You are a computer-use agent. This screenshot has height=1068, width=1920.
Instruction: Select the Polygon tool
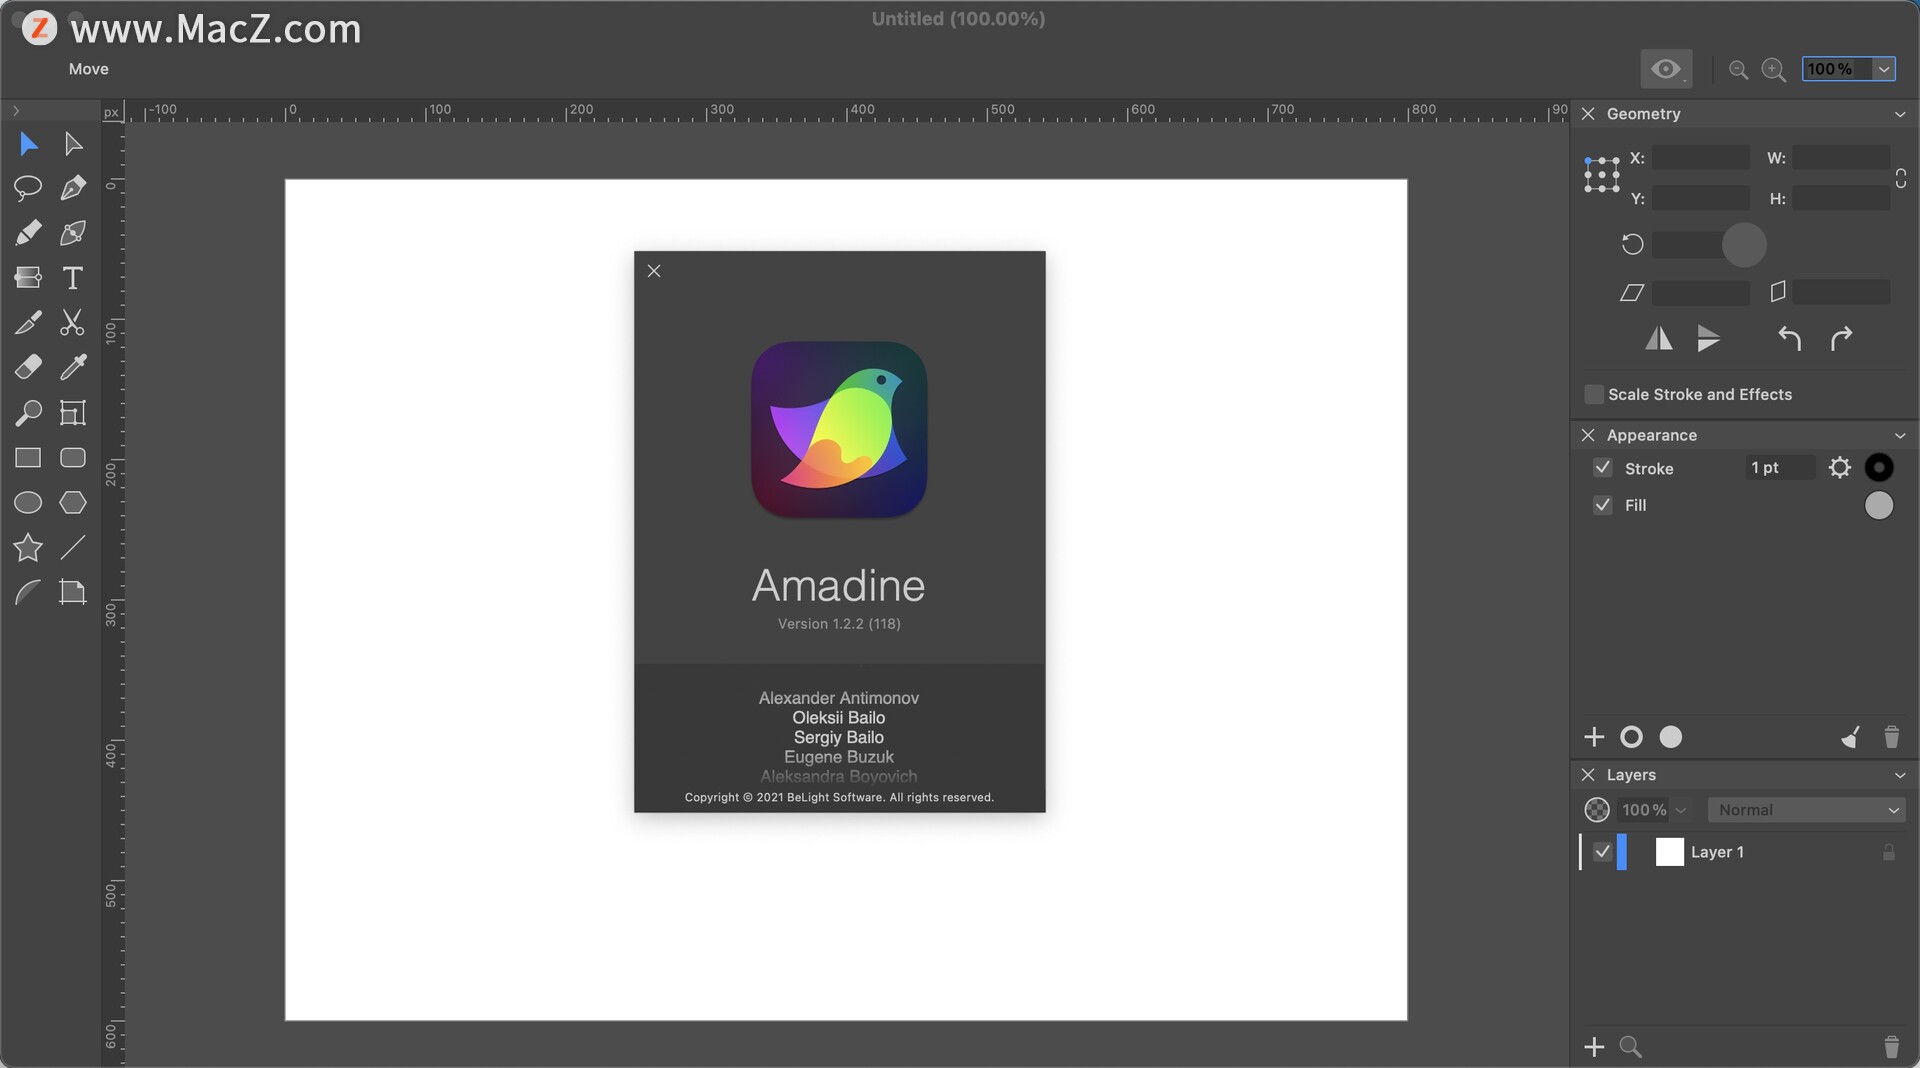coord(73,503)
